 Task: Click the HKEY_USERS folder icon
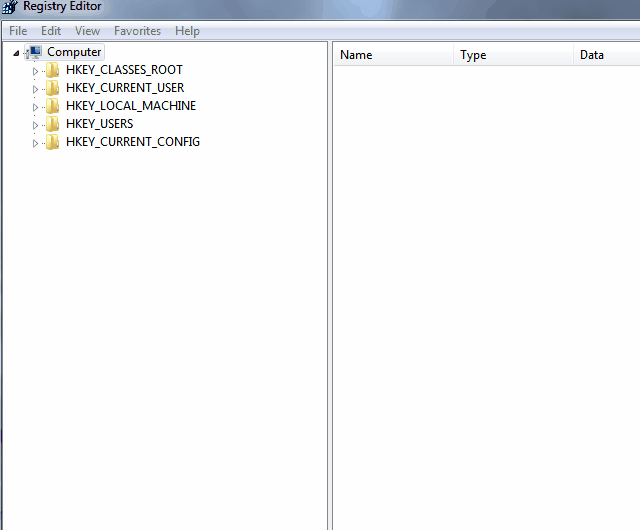coord(52,124)
